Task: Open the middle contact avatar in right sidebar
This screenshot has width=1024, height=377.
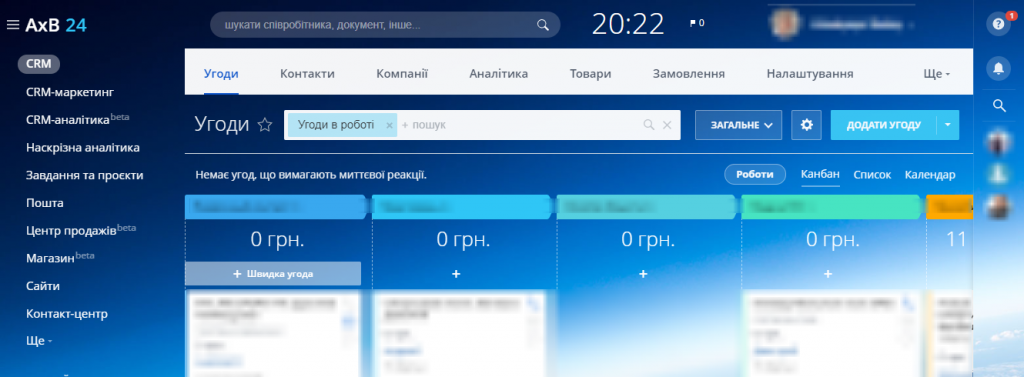Action: coord(999,174)
